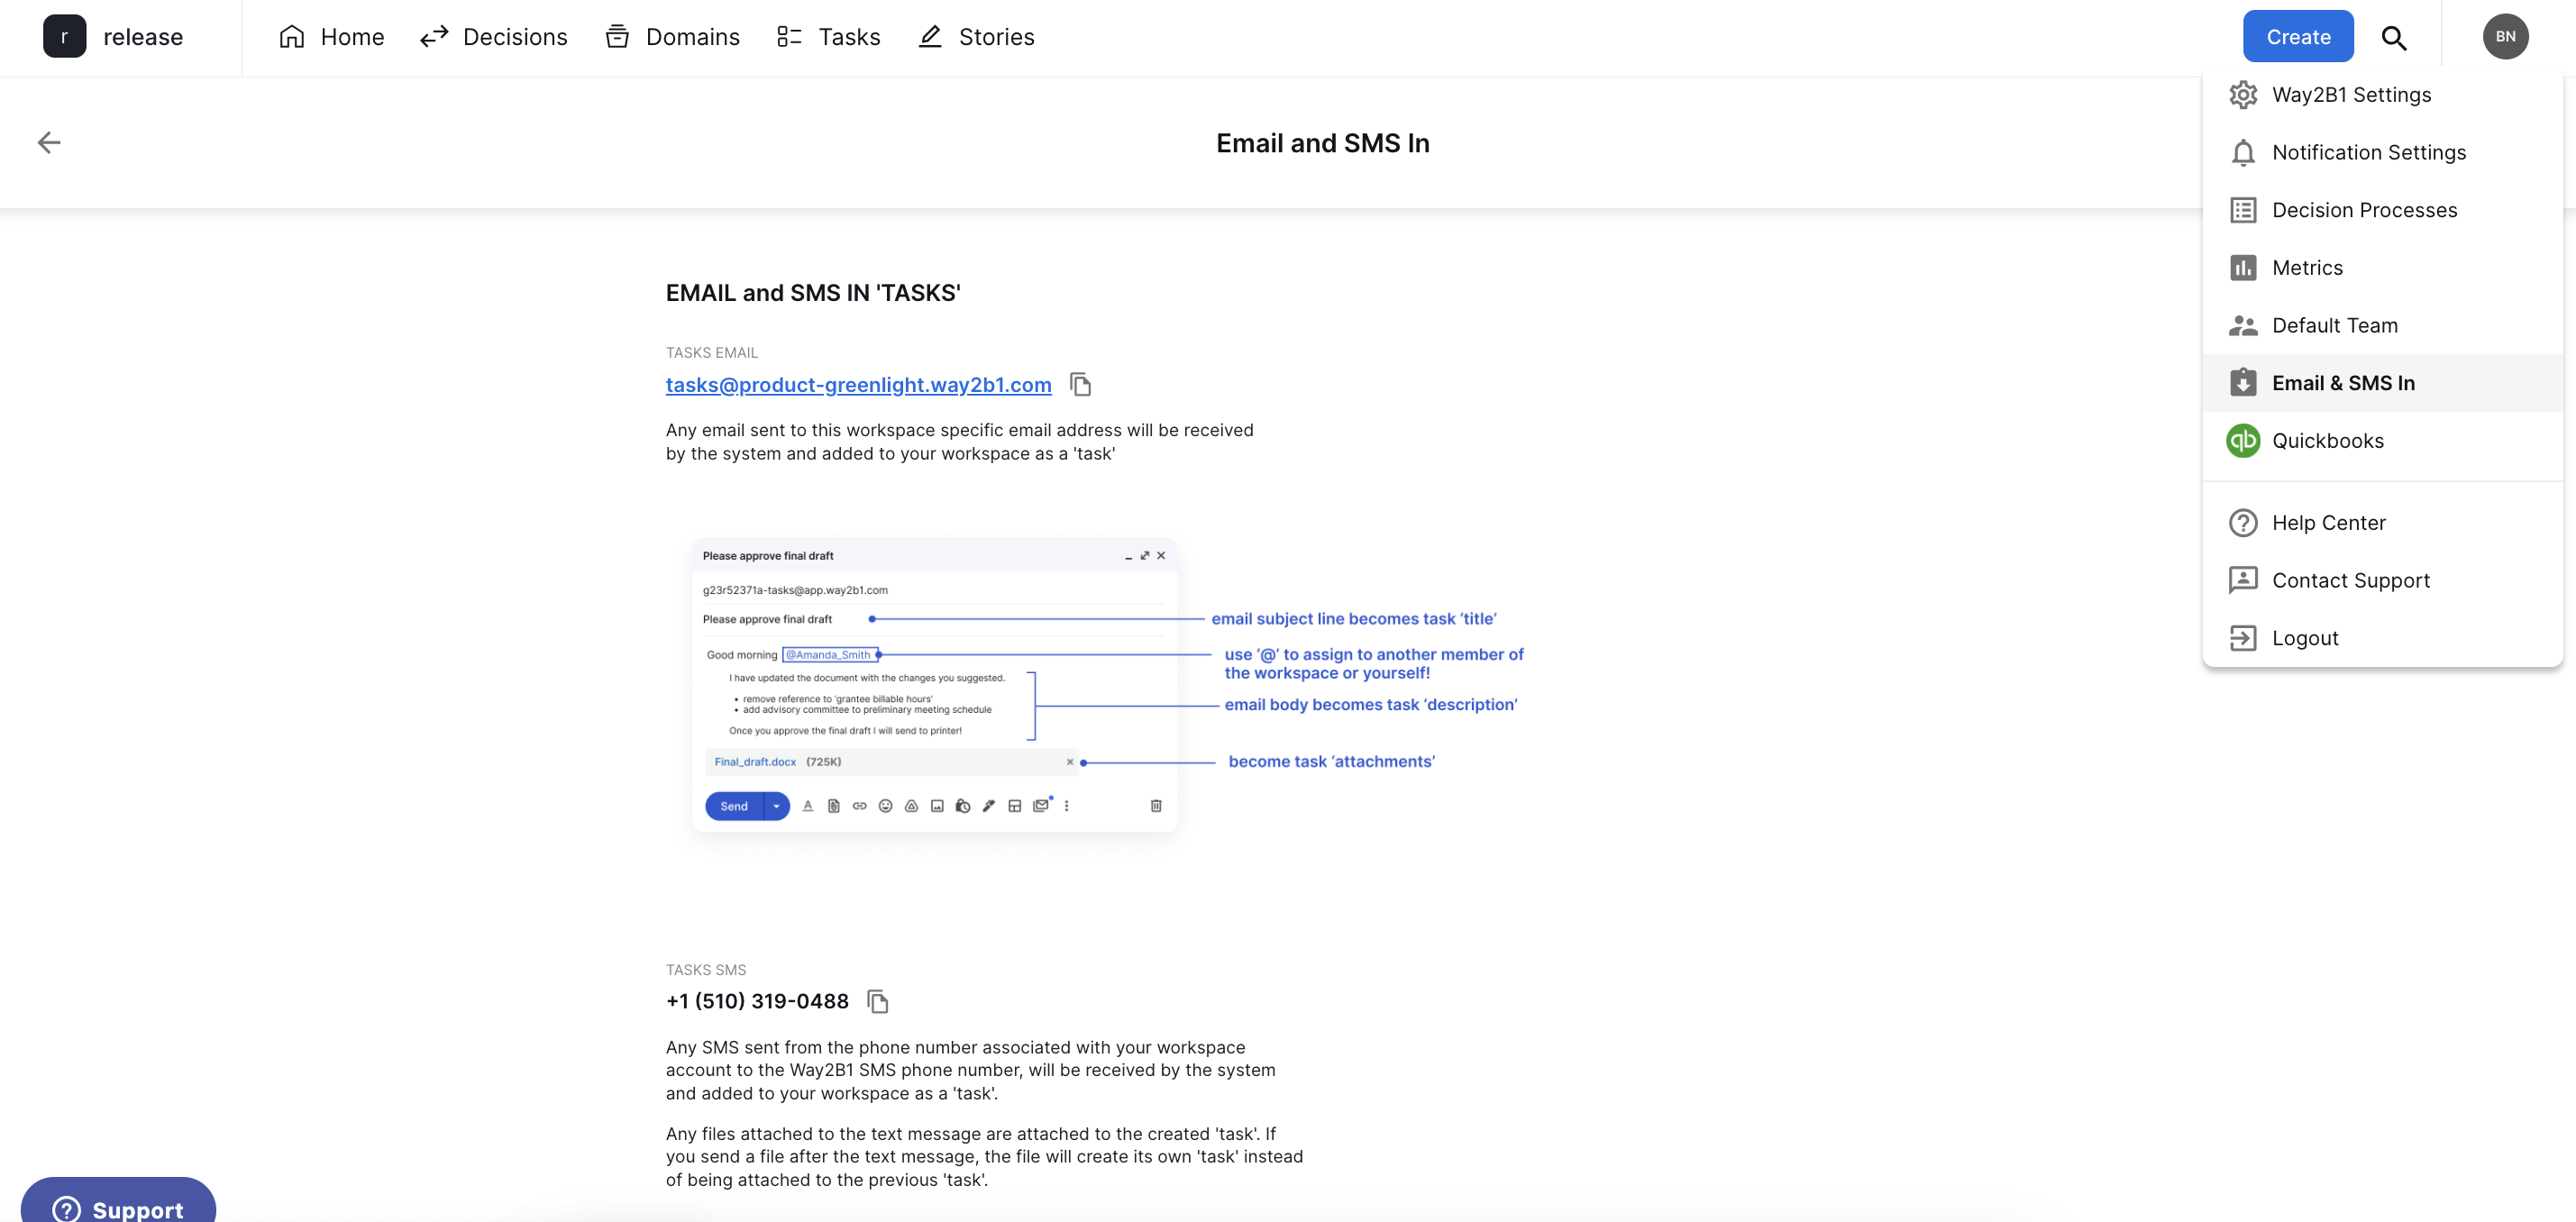Open the BN user avatar menu
The width and height of the screenshot is (2576, 1222).
tap(2505, 37)
